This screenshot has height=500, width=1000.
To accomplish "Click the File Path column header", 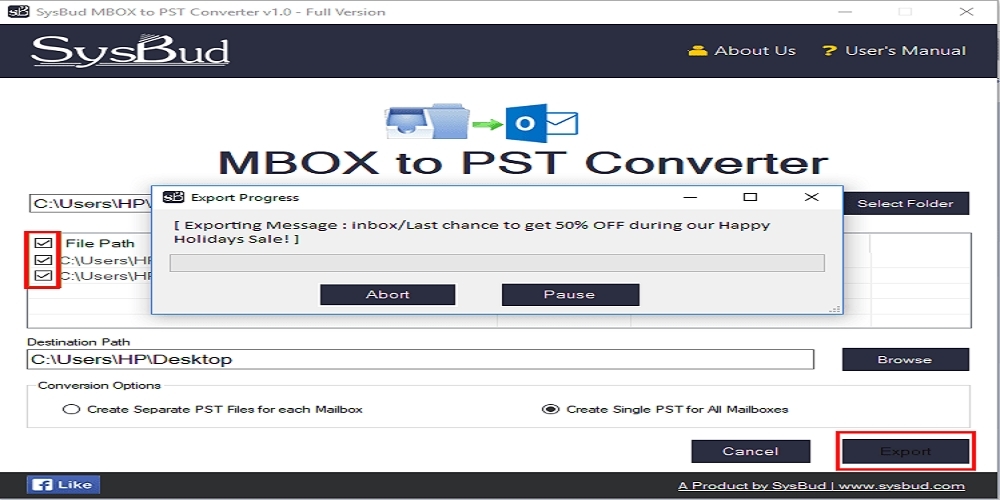I will tap(100, 243).
